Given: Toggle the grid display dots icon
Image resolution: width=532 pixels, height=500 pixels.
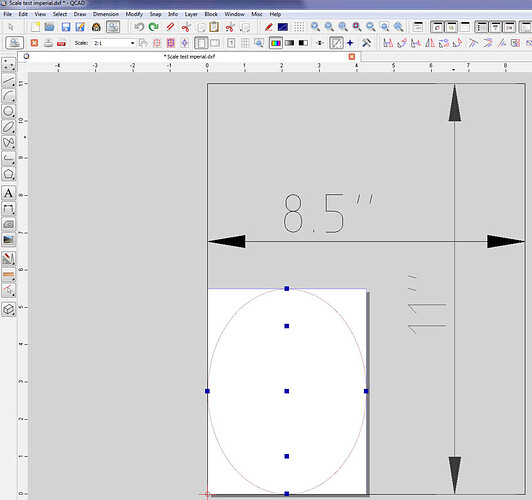Looking at the screenshot, I should 299,27.
